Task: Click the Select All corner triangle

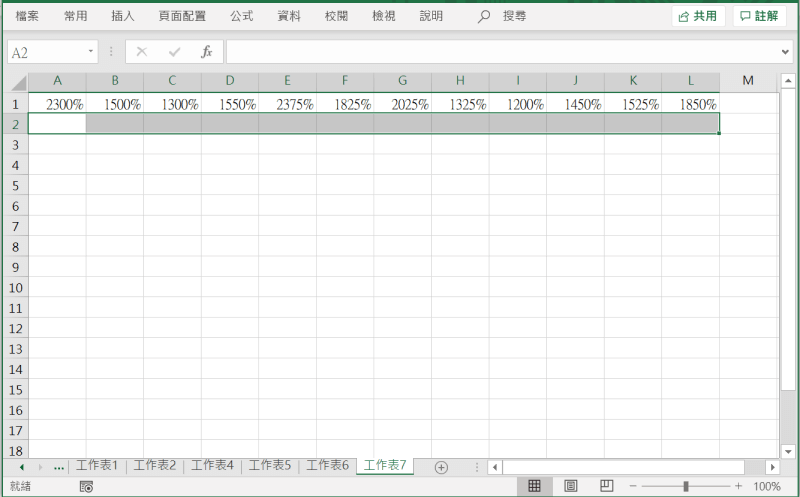Action: (18, 82)
